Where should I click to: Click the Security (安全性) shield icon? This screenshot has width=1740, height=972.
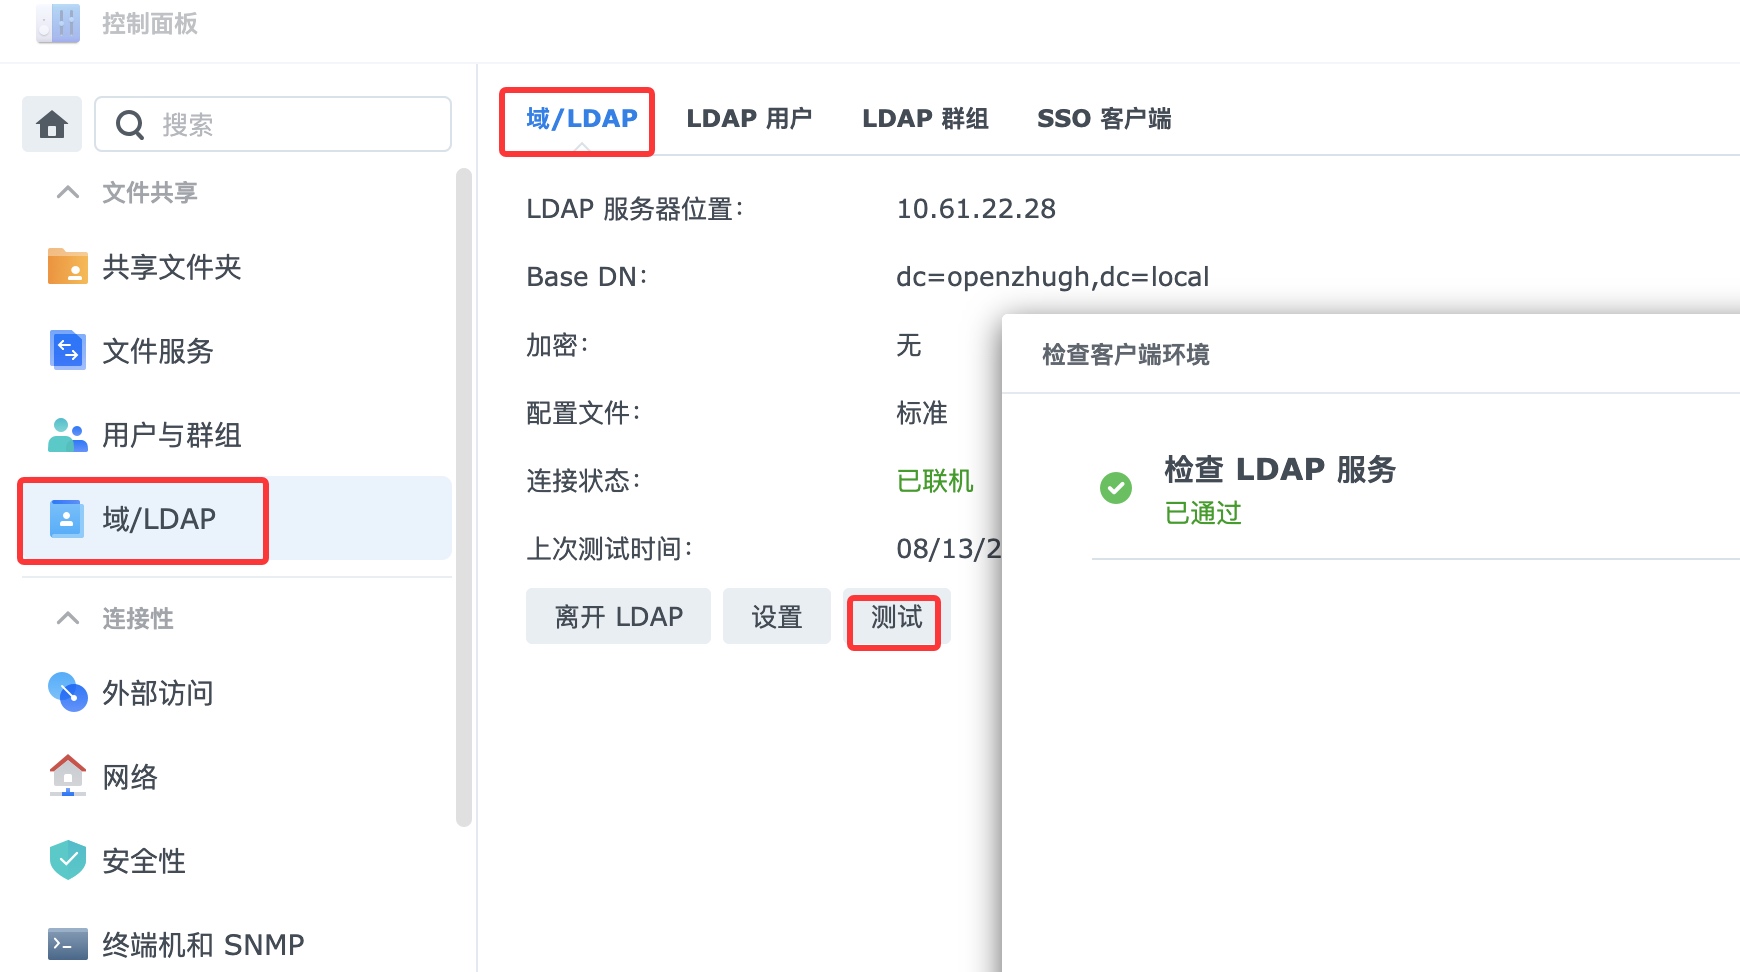tap(67, 860)
